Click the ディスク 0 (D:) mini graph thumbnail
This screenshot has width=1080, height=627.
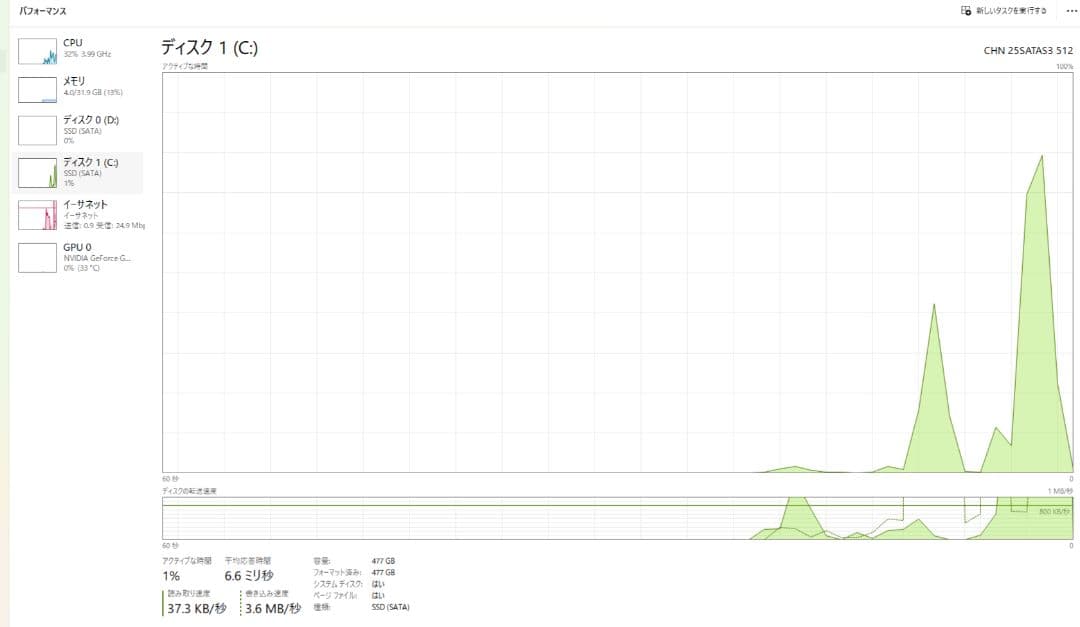tap(38, 130)
